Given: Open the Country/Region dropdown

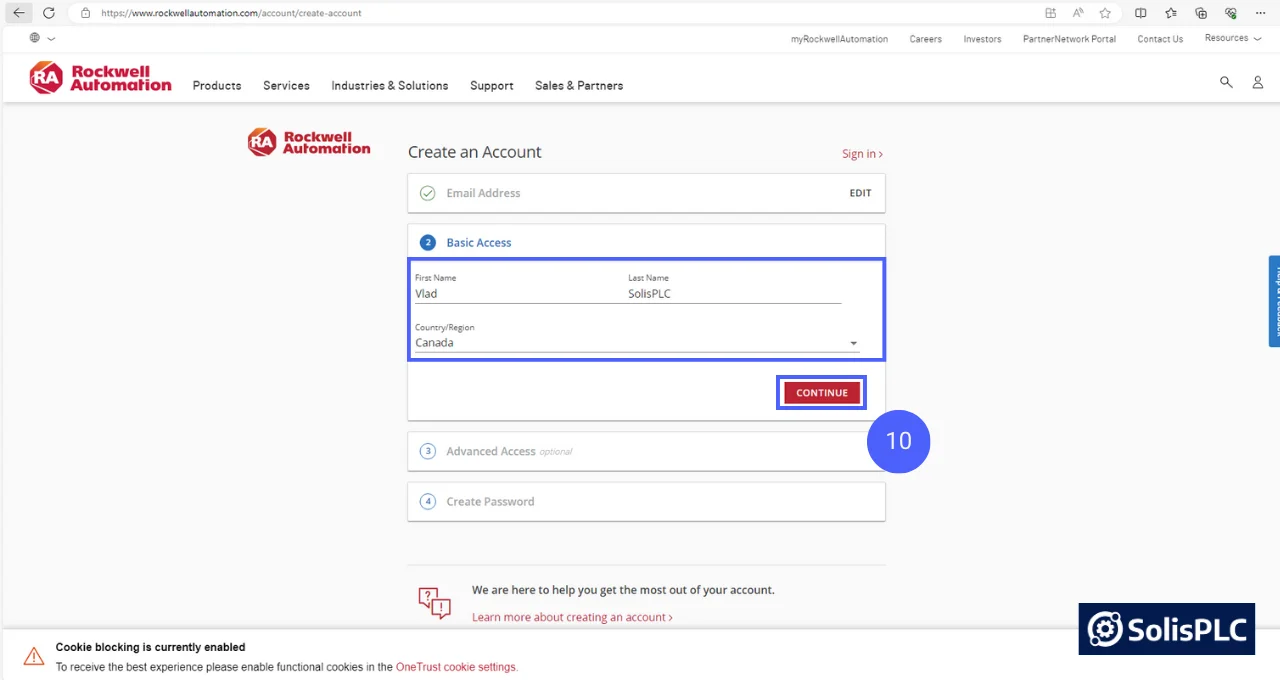Looking at the screenshot, I should click(853, 342).
